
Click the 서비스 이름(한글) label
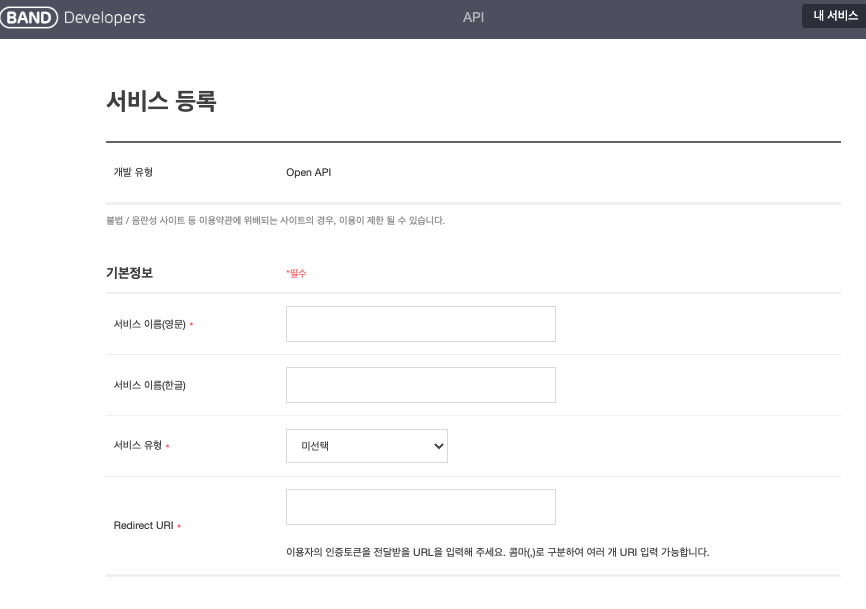pos(150,385)
